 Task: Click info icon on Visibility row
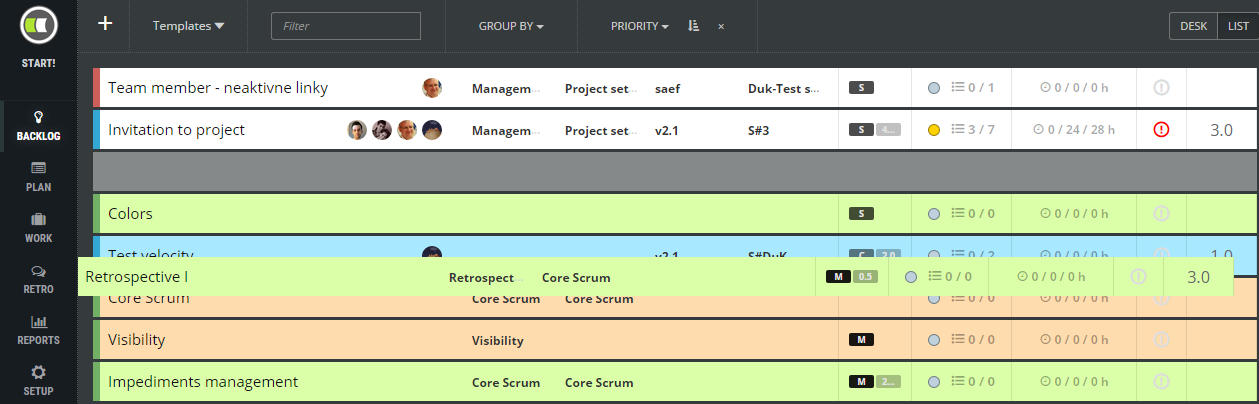coord(1161,340)
